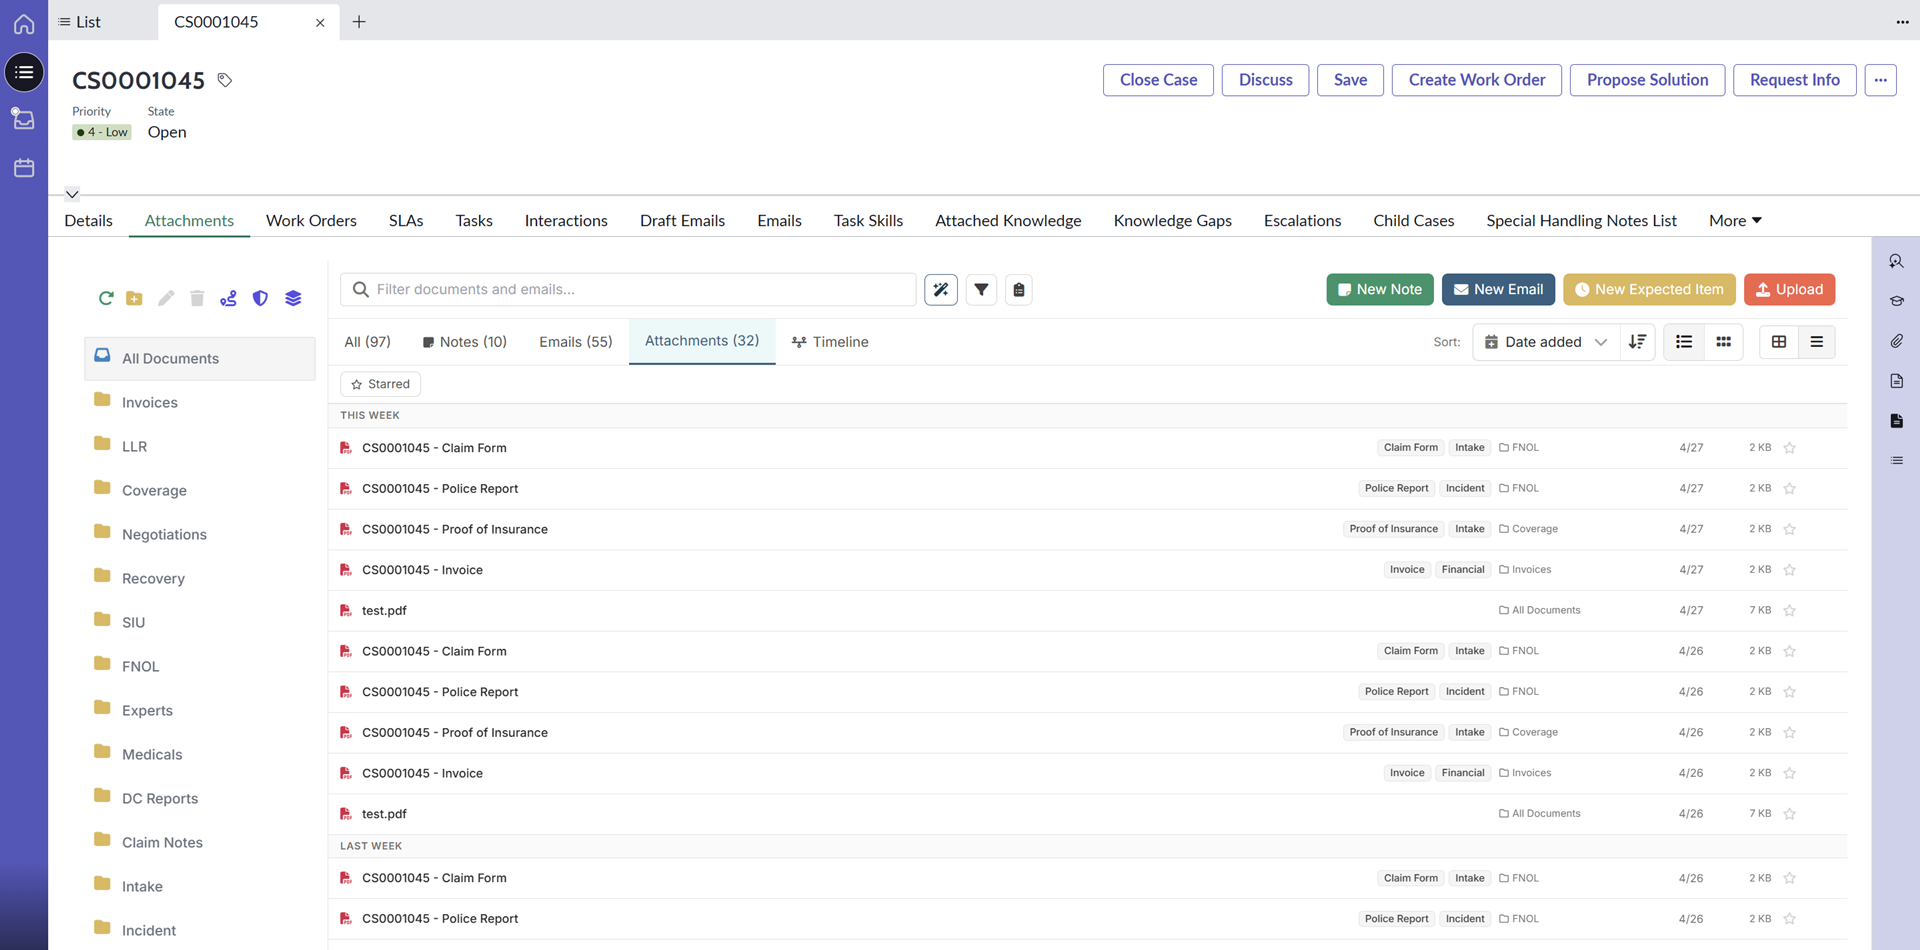
Task: Click the Close Case button
Action: [1158, 80]
